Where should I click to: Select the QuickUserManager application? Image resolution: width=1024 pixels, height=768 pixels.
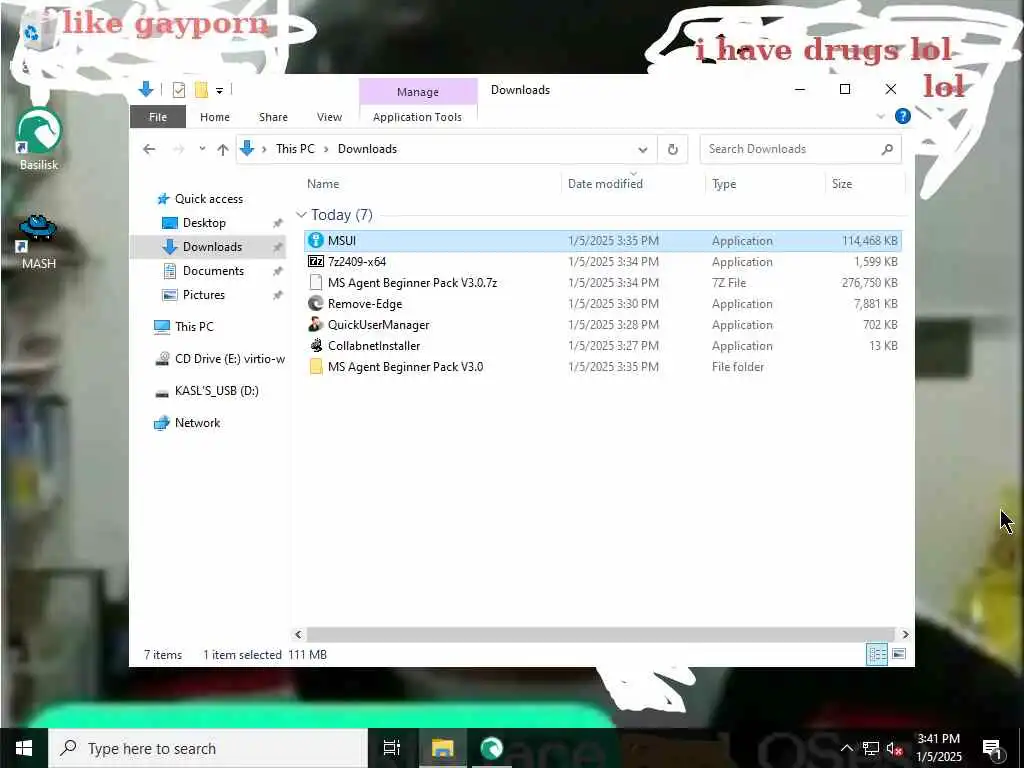coord(602,325)
